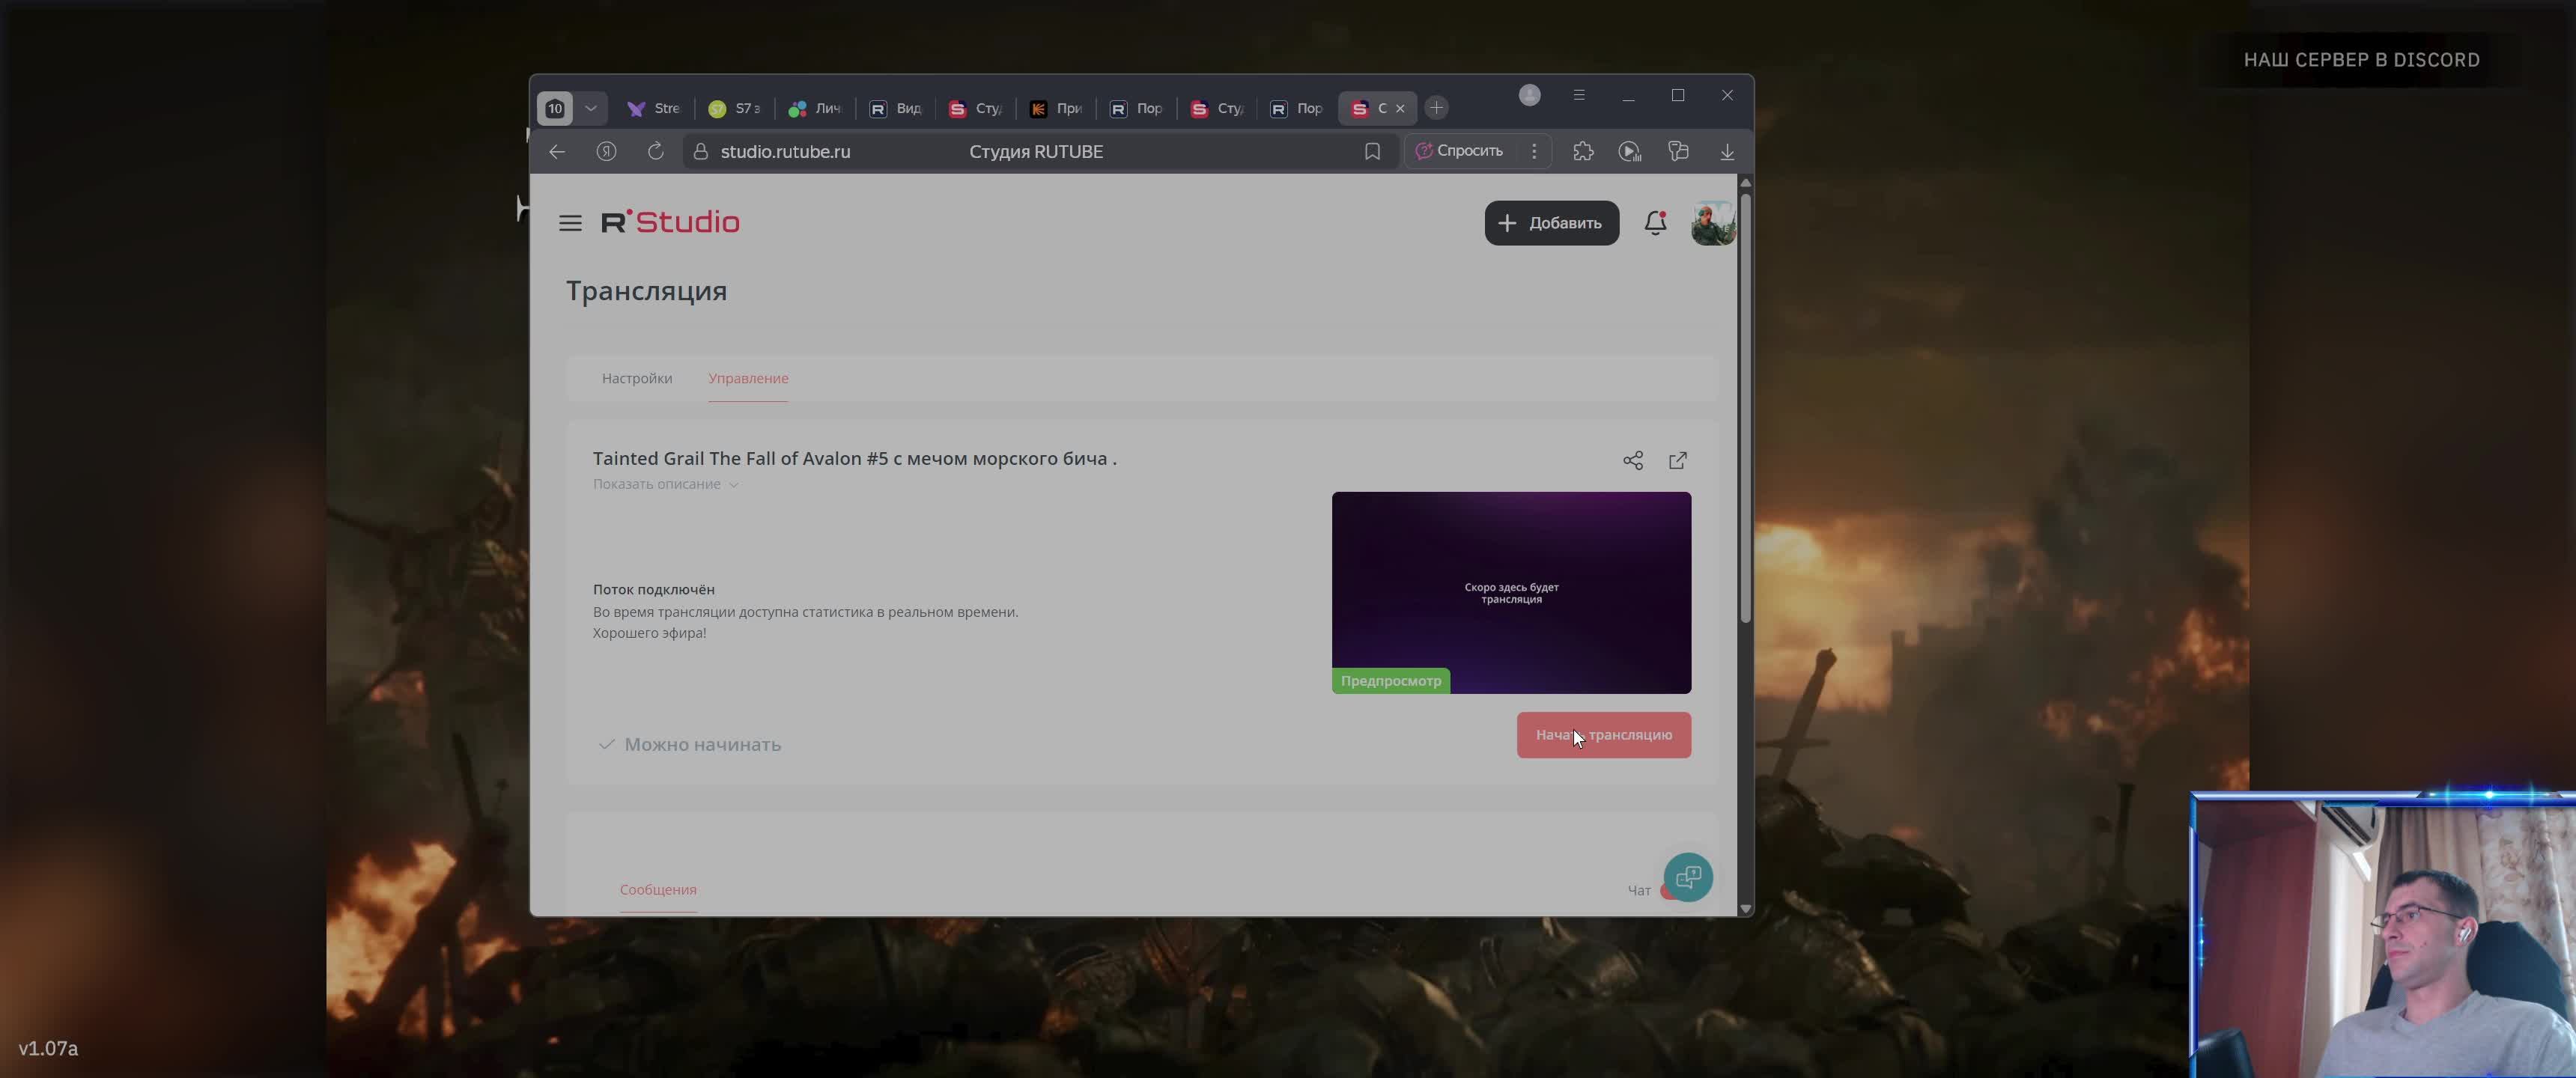Expand Показать описание description

pos(665,485)
